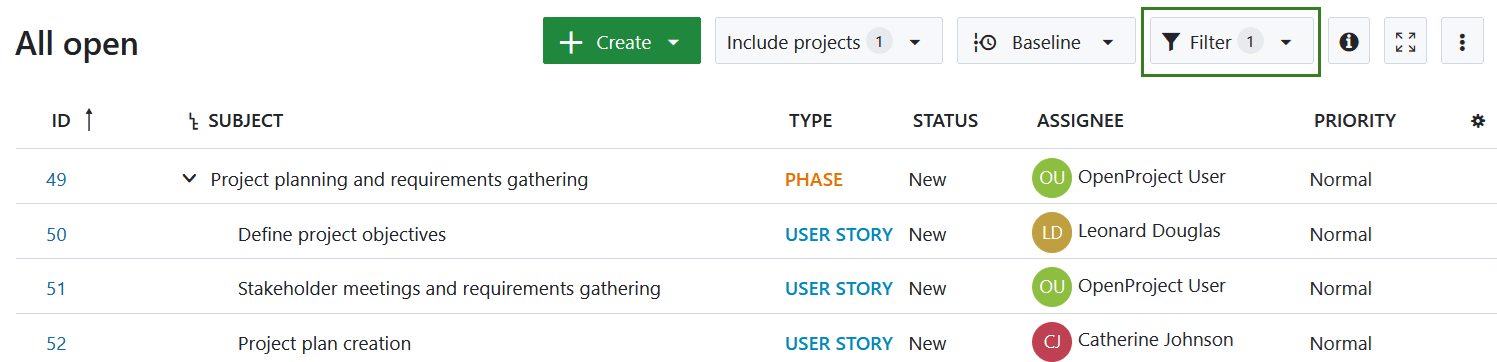Open the Create dropdown arrow

tap(674, 42)
